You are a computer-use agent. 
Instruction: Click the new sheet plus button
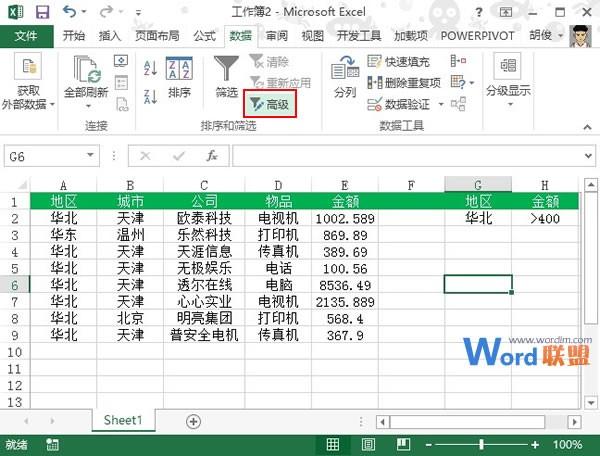(193, 422)
